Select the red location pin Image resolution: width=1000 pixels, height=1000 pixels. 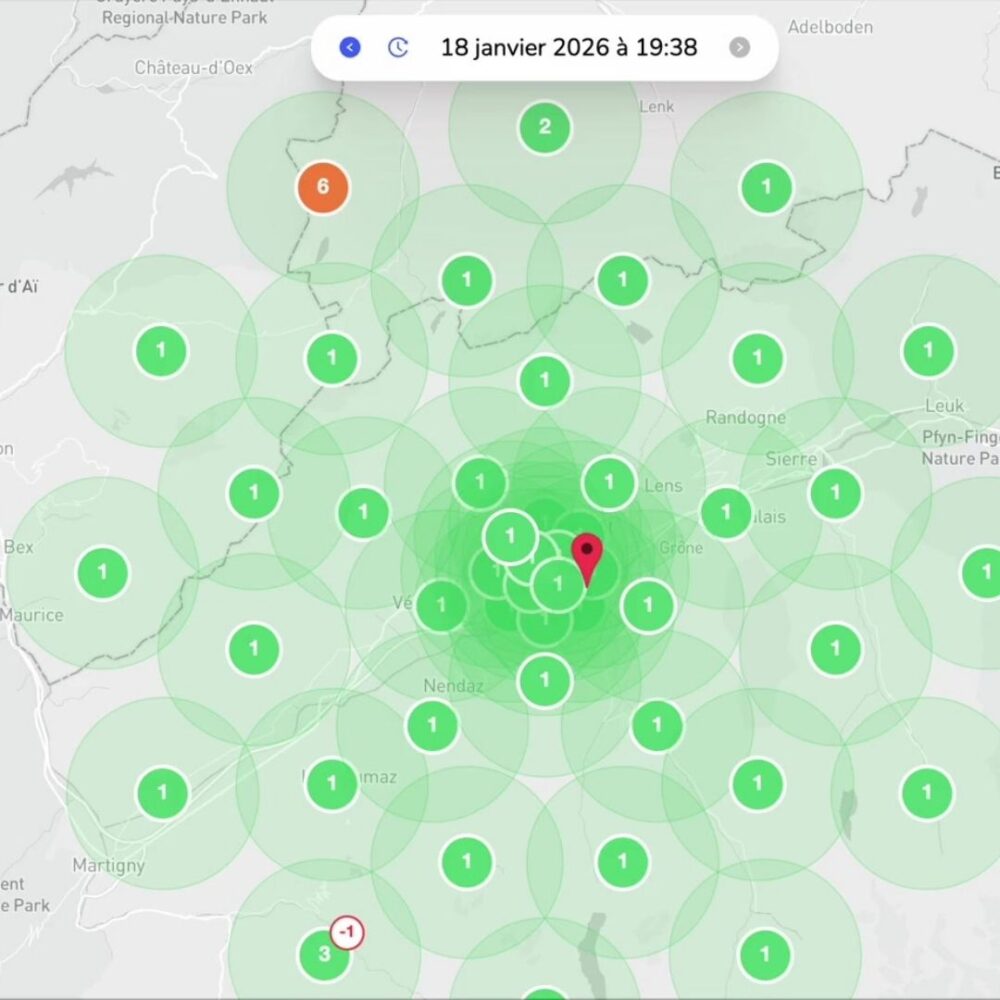[587, 556]
